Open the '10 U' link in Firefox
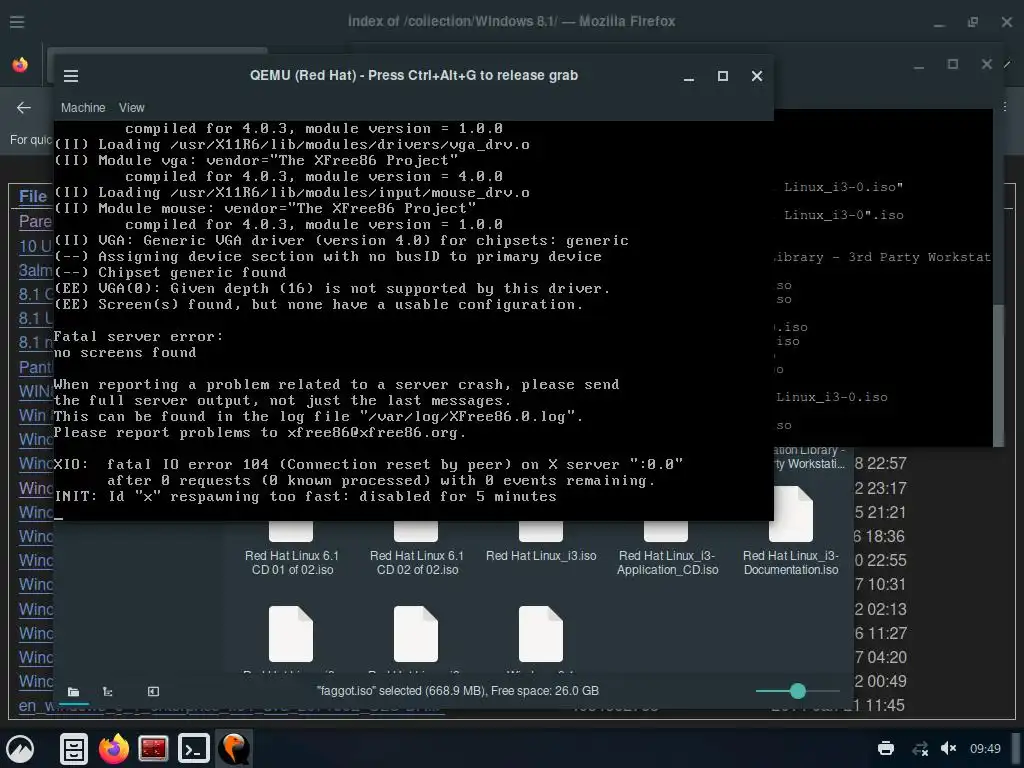 click(35, 246)
